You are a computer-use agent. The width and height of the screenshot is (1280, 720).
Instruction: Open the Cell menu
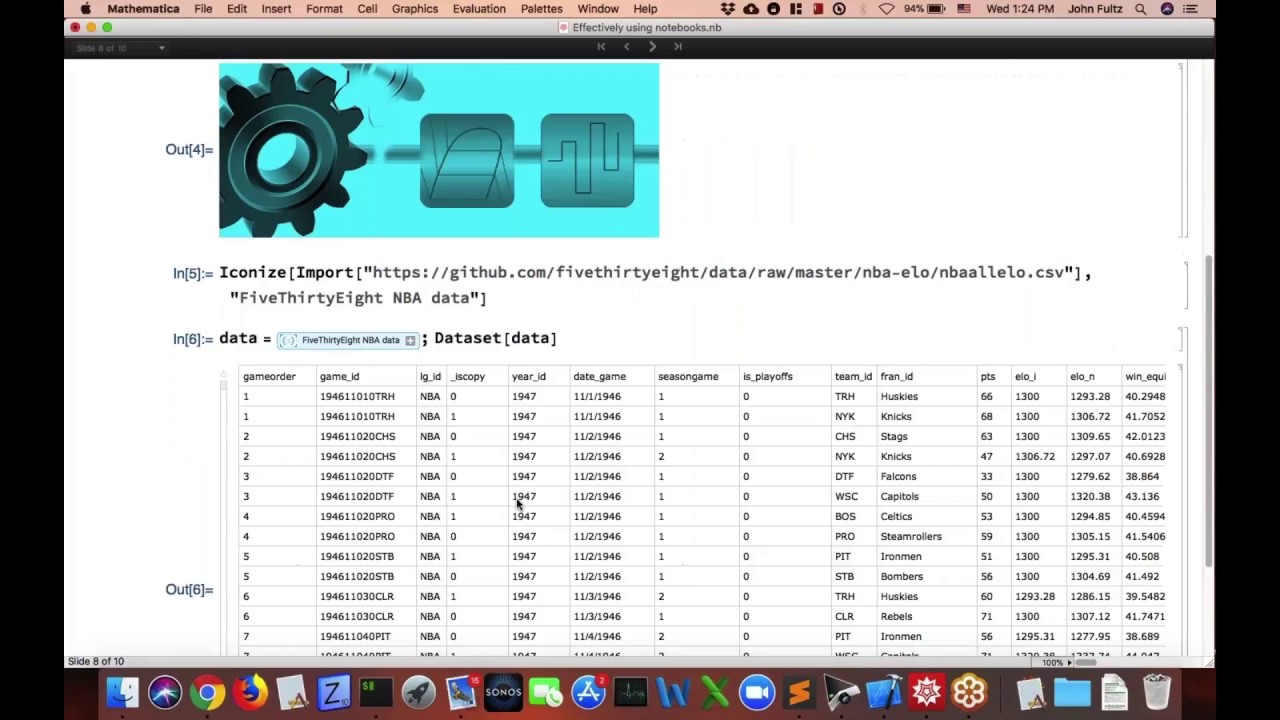click(367, 9)
